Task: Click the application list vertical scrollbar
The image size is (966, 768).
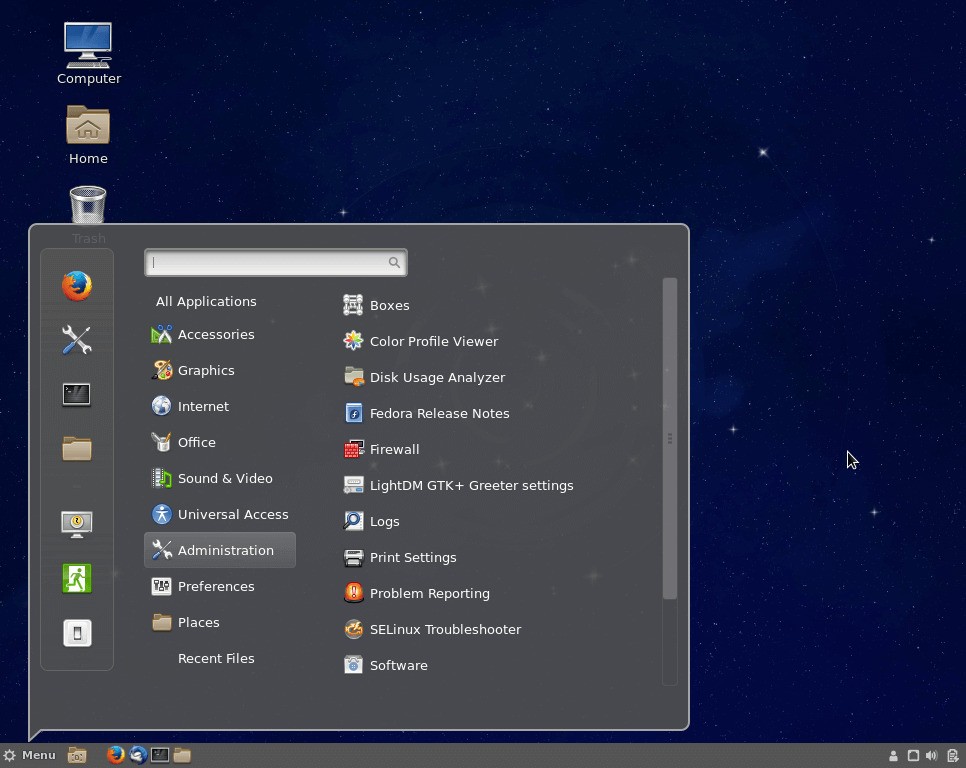Action: pos(670,438)
